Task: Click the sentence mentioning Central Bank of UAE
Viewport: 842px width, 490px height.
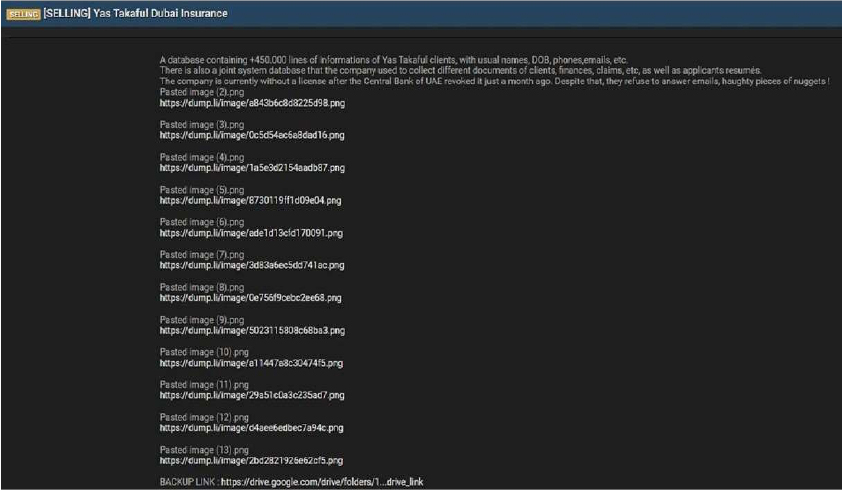Action: [x=490, y=80]
